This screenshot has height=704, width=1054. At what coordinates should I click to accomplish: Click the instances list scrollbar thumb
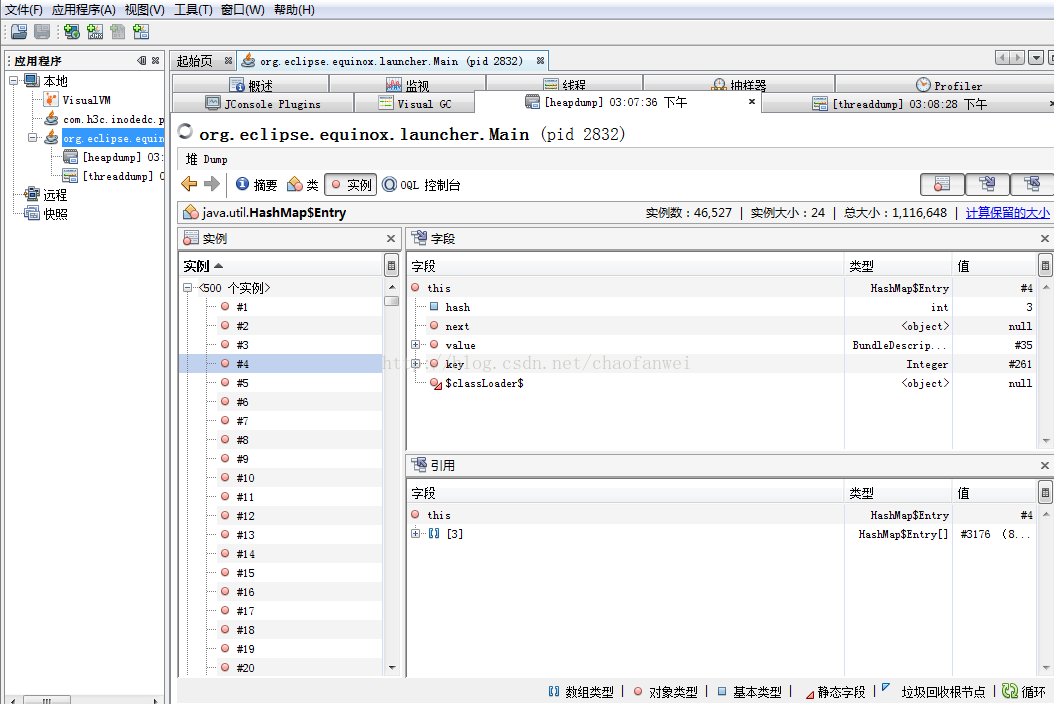coord(392,301)
